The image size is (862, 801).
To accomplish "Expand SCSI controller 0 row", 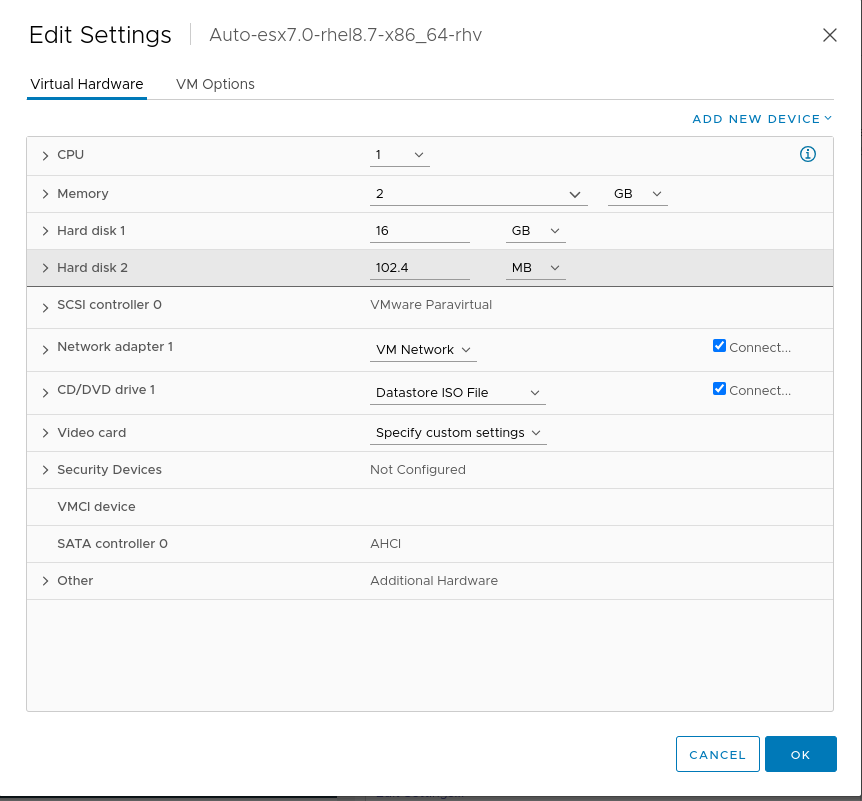I will point(45,307).
